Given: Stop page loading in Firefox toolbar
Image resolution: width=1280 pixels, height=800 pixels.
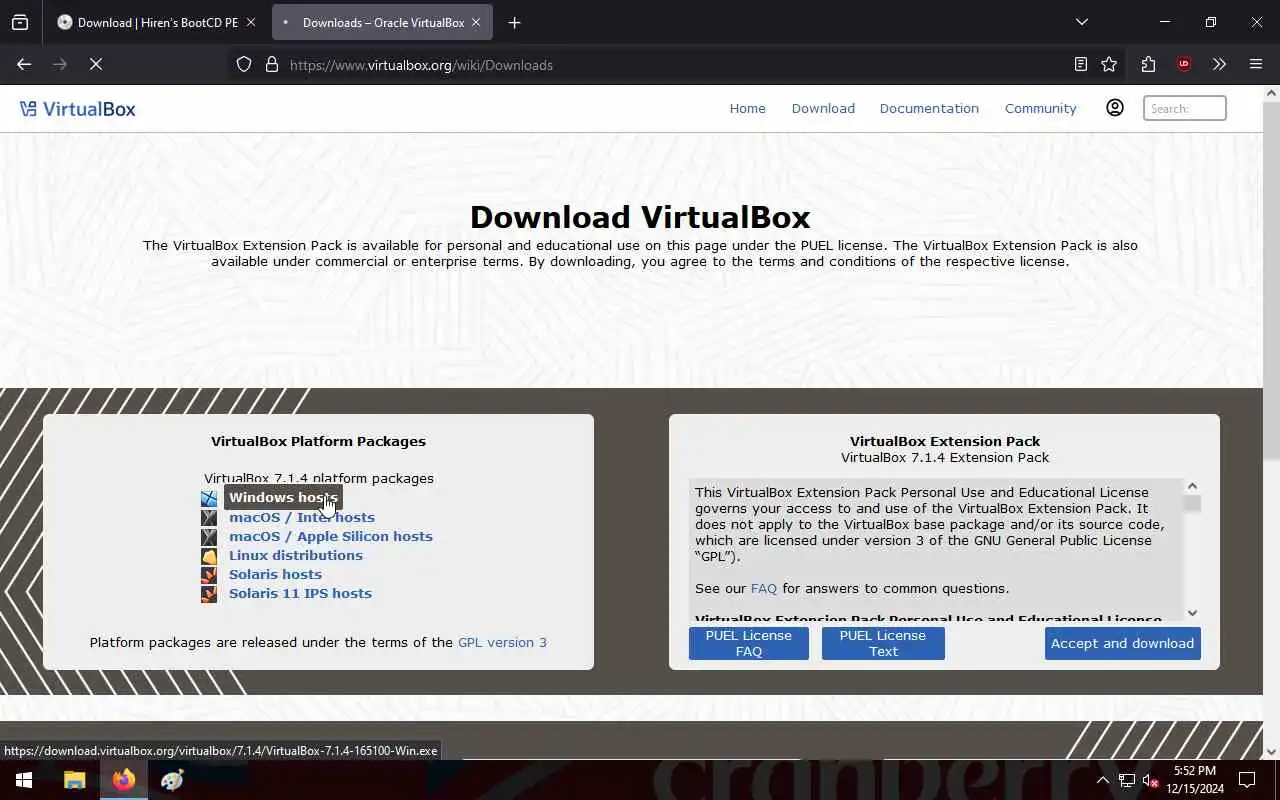Looking at the screenshot, I should click(x=96, y=64).
